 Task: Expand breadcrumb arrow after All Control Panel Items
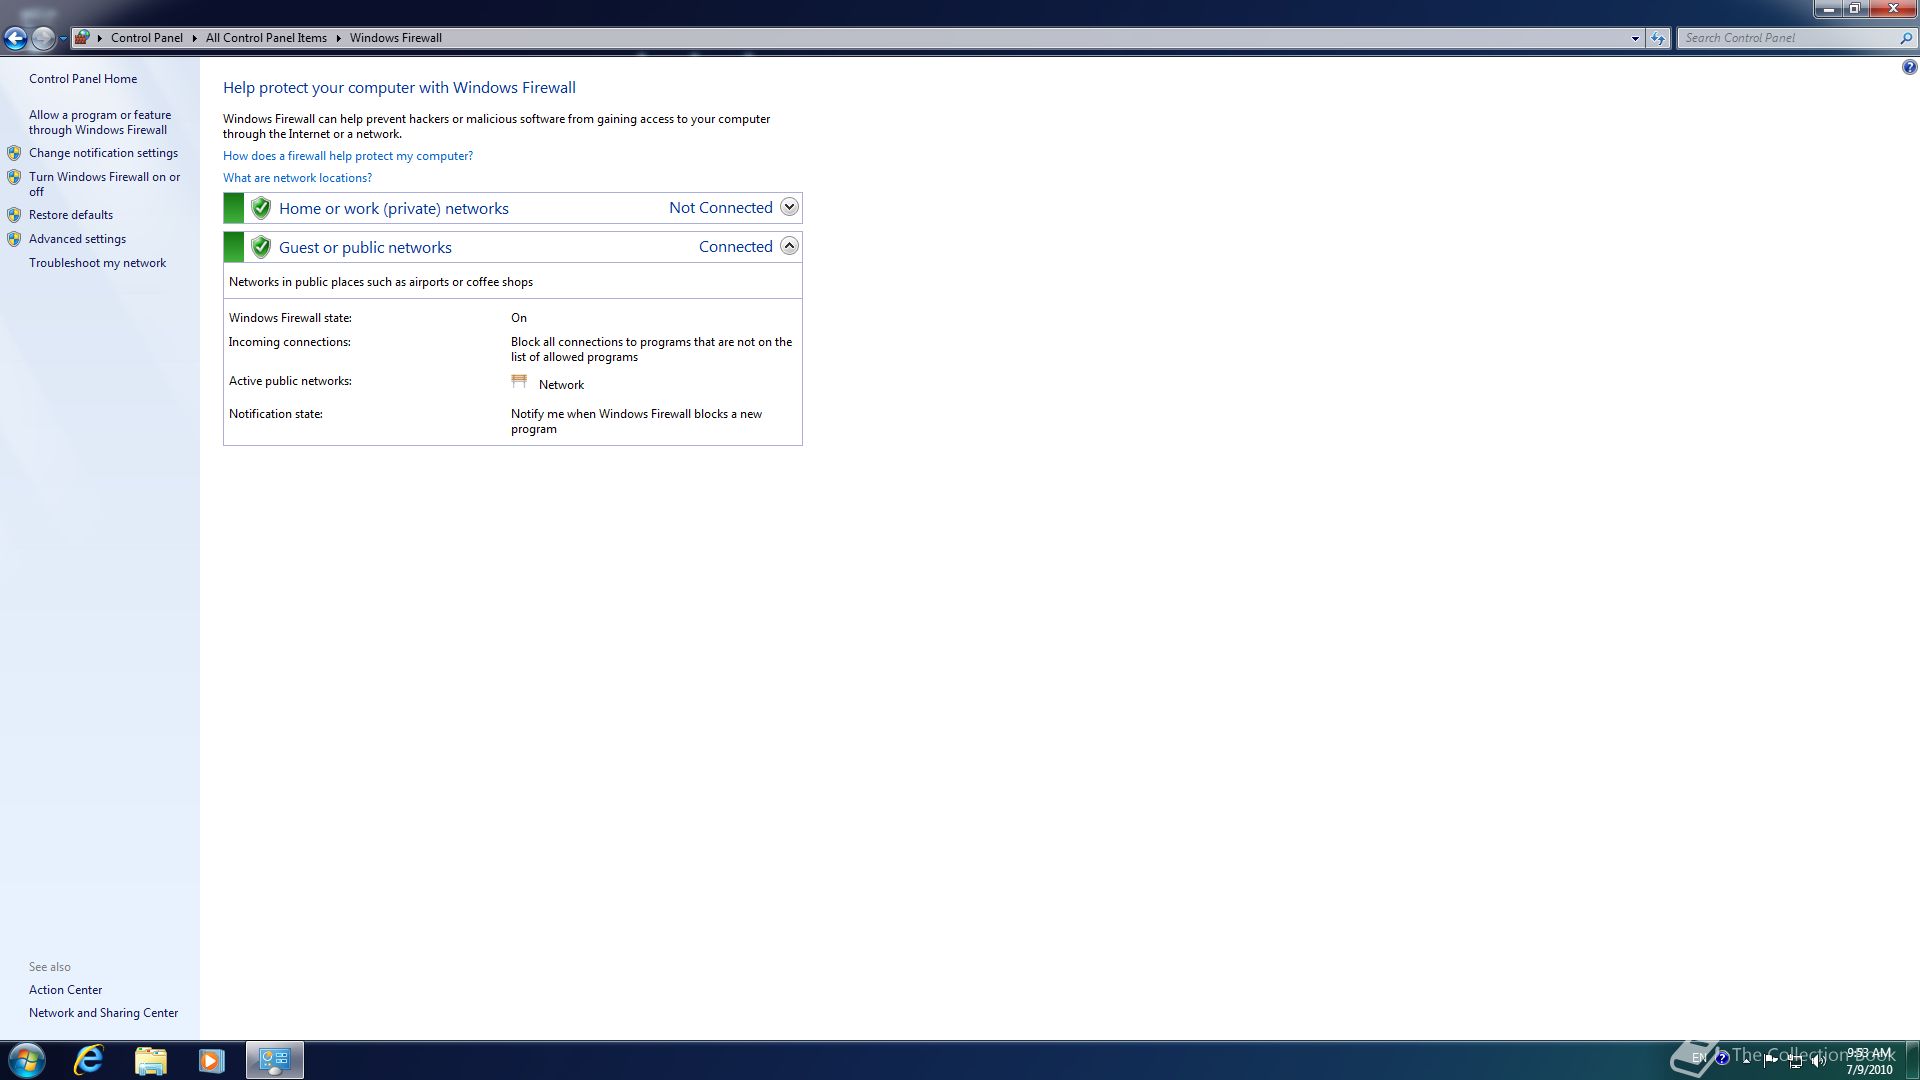pos(339,38)
